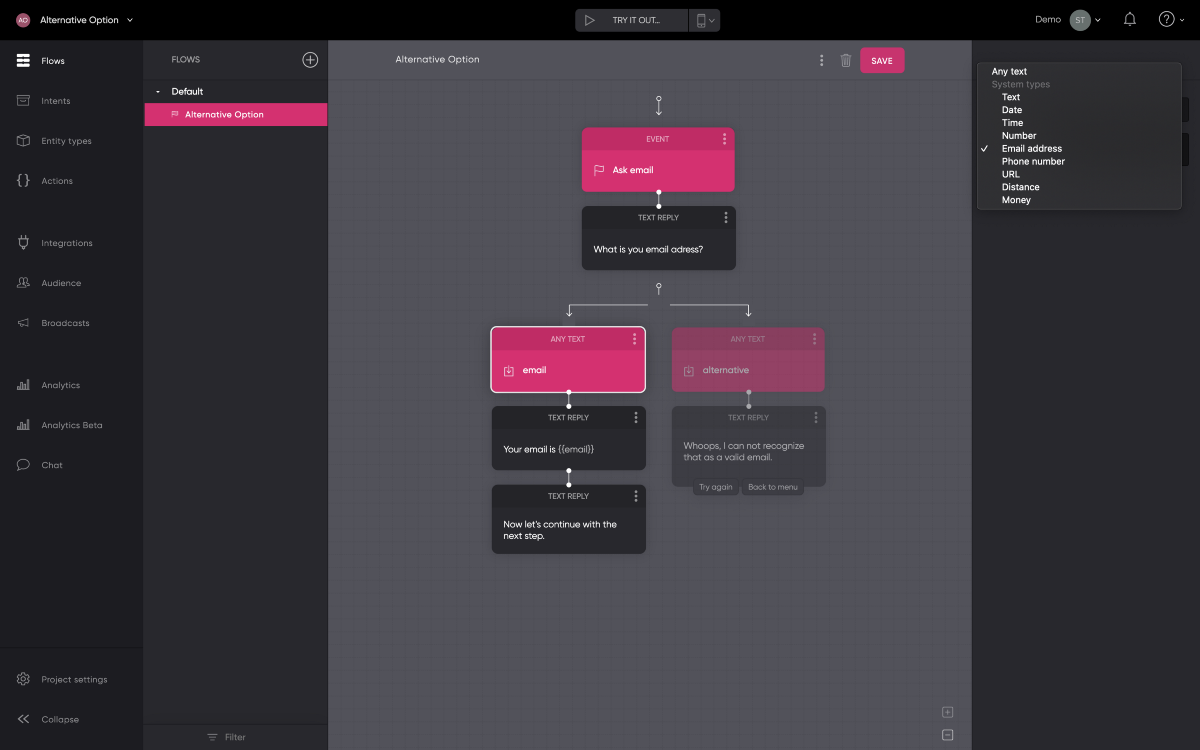The height and width of the screenshot is (750, 1200).
Task: Choose 'Date' system type
Action: click(x=1079, y=110)
